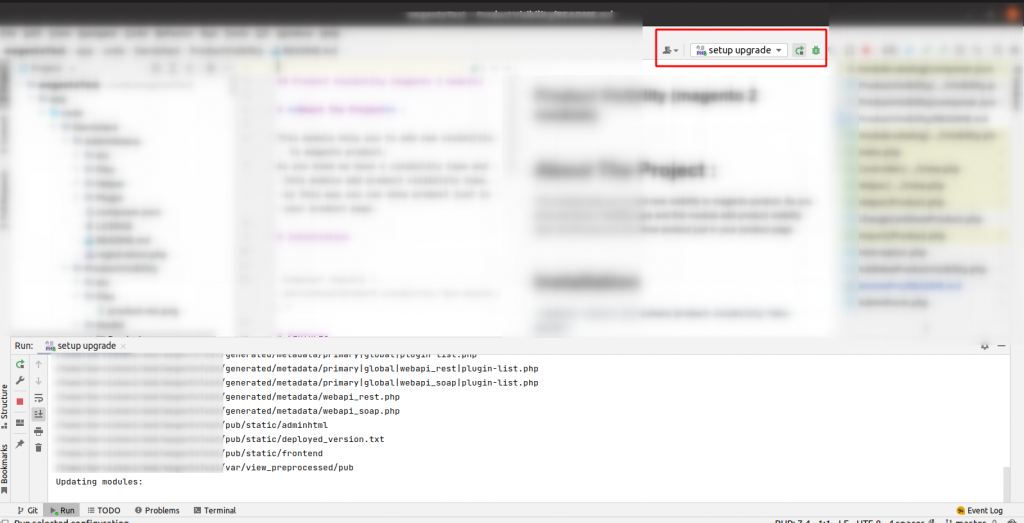Open the setup upgrade run configuration dropdown
This screenshot has height=523, width=1024.
pyautogui.click(x=739, y=50)
